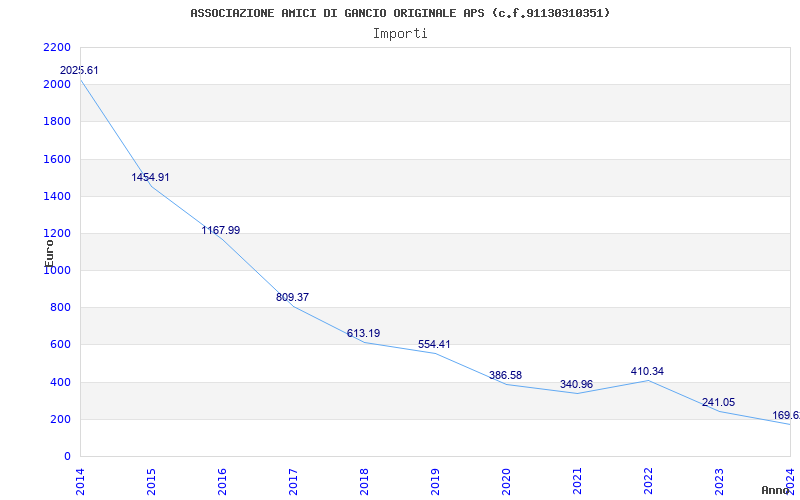The width and height of the screenshot is (800, 500).
Task: Select data label 809.37
Action: coord(292,297)
